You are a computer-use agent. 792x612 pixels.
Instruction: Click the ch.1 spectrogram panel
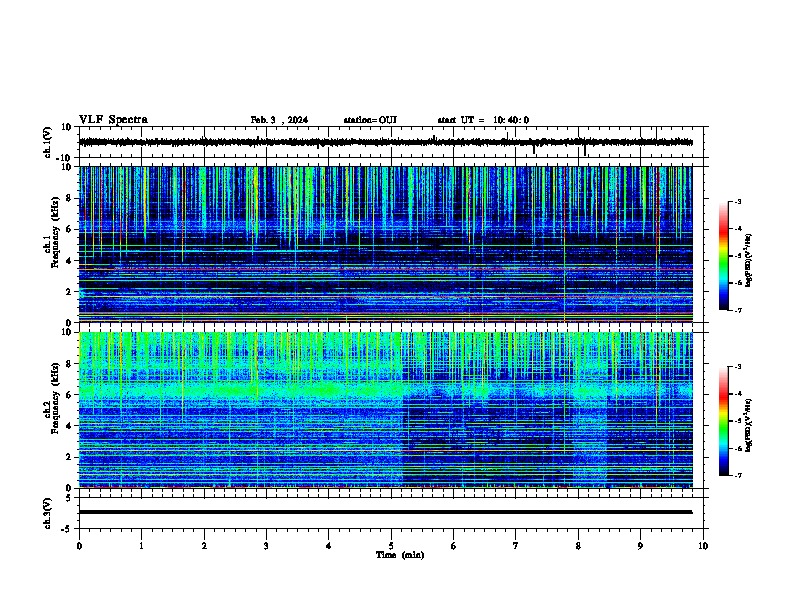385,244
